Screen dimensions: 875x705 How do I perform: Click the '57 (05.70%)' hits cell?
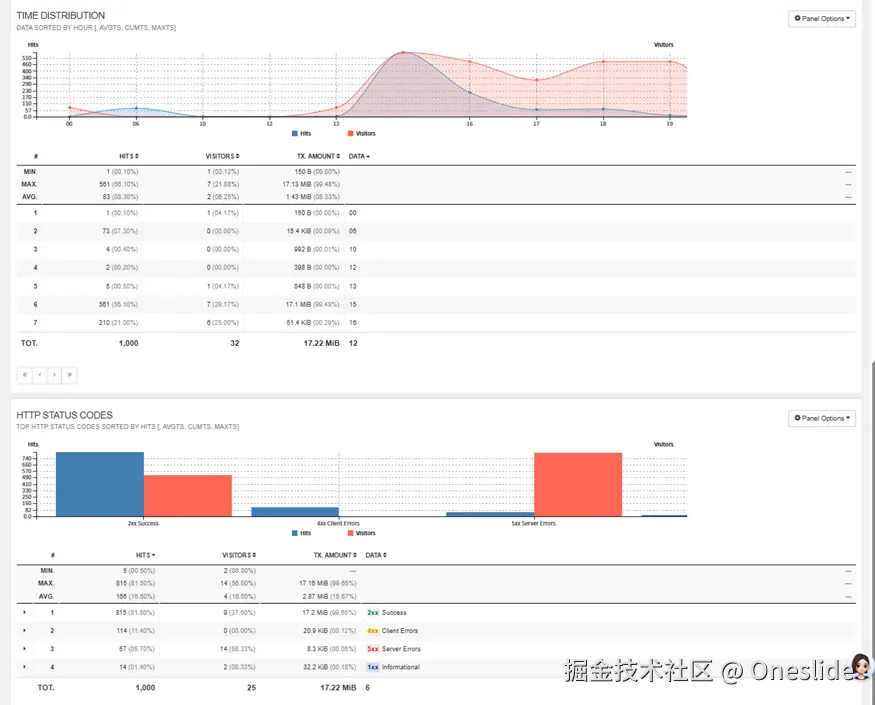click(x=137, y=649)
